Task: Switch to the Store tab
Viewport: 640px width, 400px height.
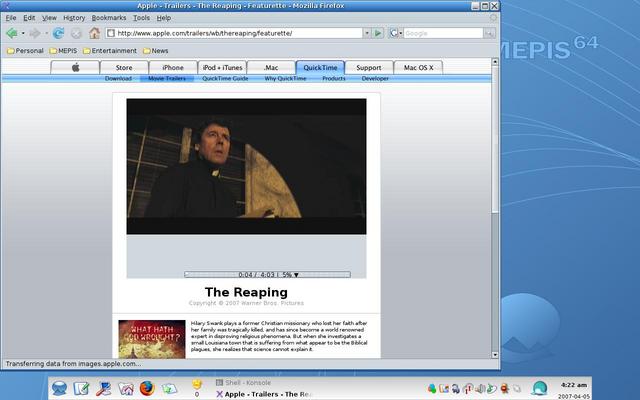Action: click(124, 67)
